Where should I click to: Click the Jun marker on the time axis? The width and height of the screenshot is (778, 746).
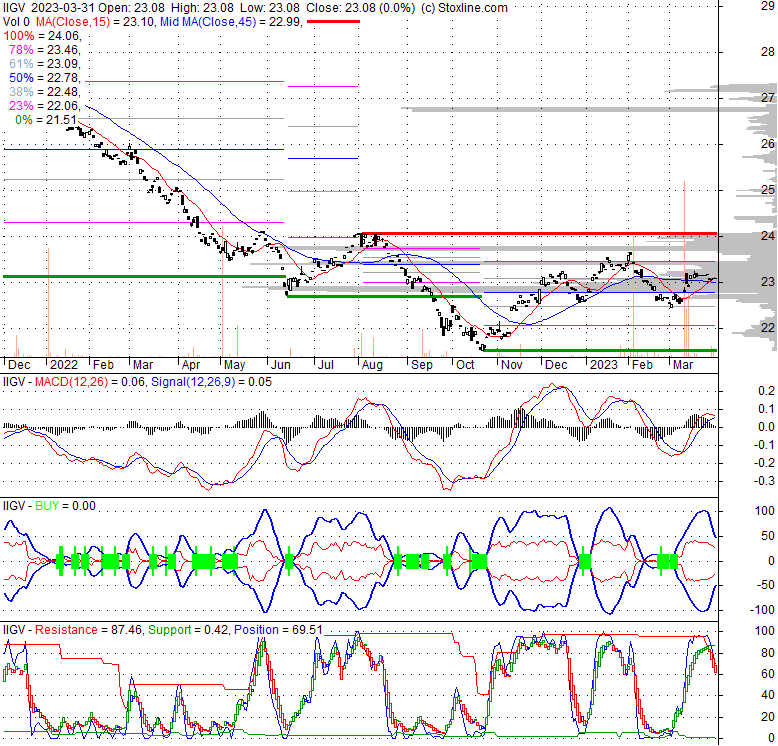tap(281, 365)
